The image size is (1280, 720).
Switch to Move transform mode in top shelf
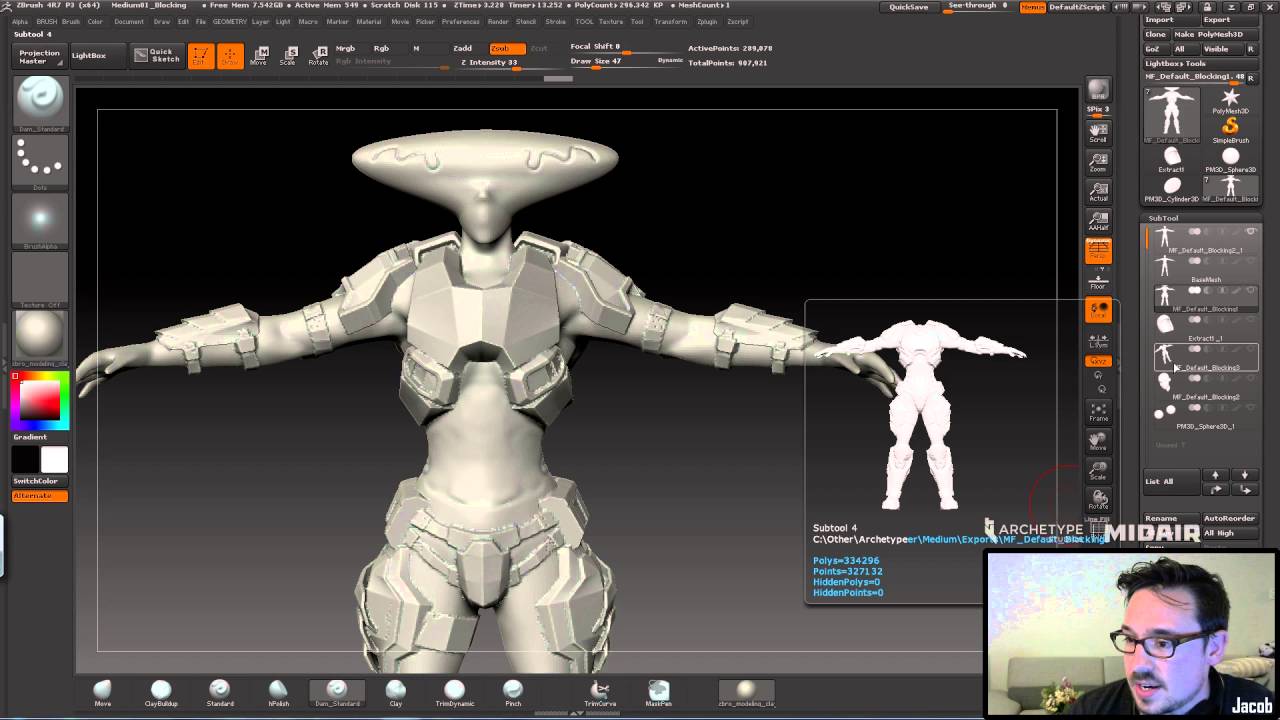pos(259,56)
